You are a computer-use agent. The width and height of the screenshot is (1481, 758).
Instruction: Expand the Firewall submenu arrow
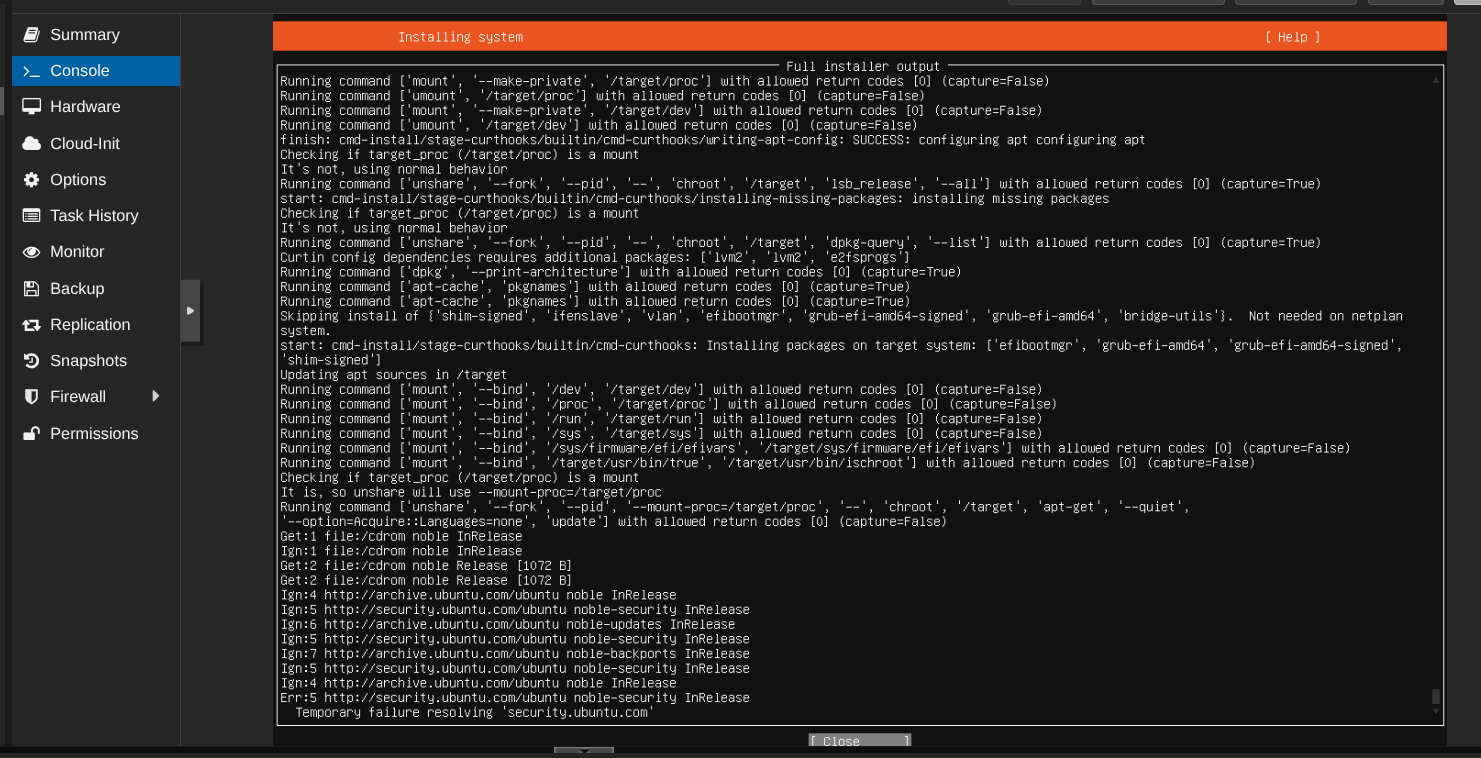tap(155, 396)
